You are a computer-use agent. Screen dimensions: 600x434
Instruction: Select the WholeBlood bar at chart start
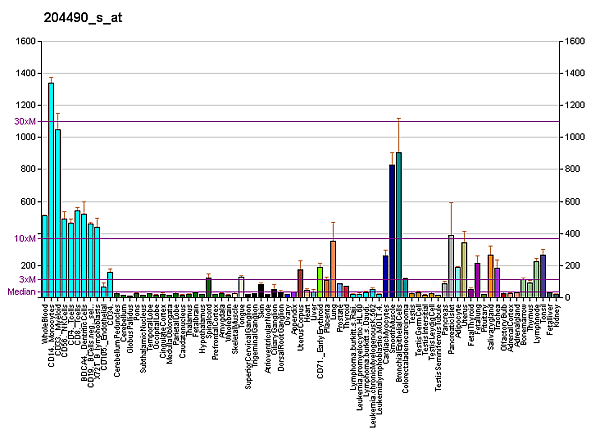(44, 256)
